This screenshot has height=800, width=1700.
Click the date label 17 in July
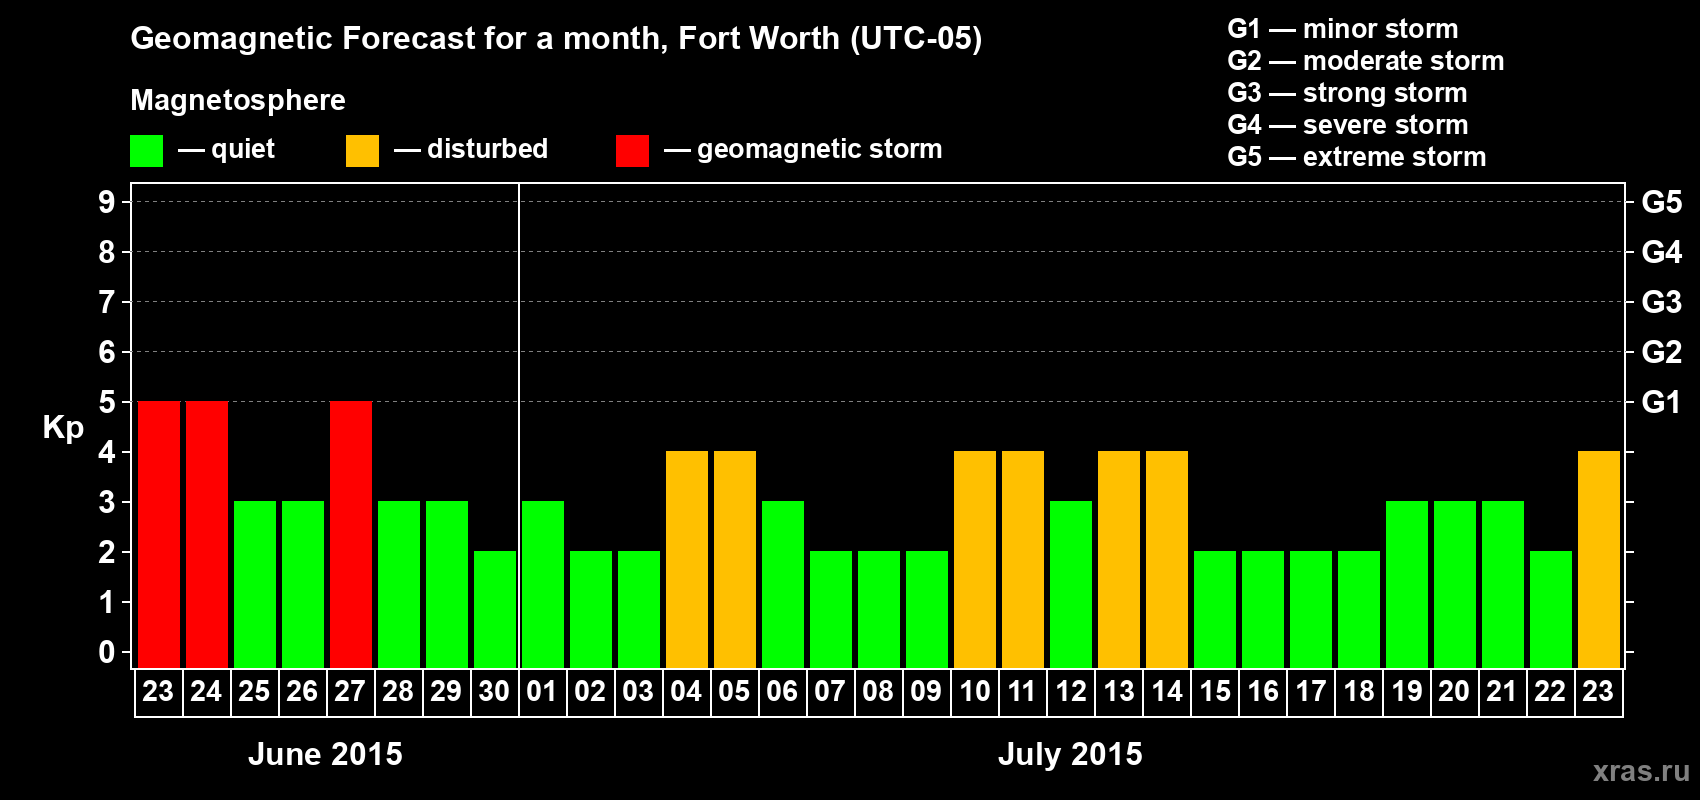pos(1311,691)
